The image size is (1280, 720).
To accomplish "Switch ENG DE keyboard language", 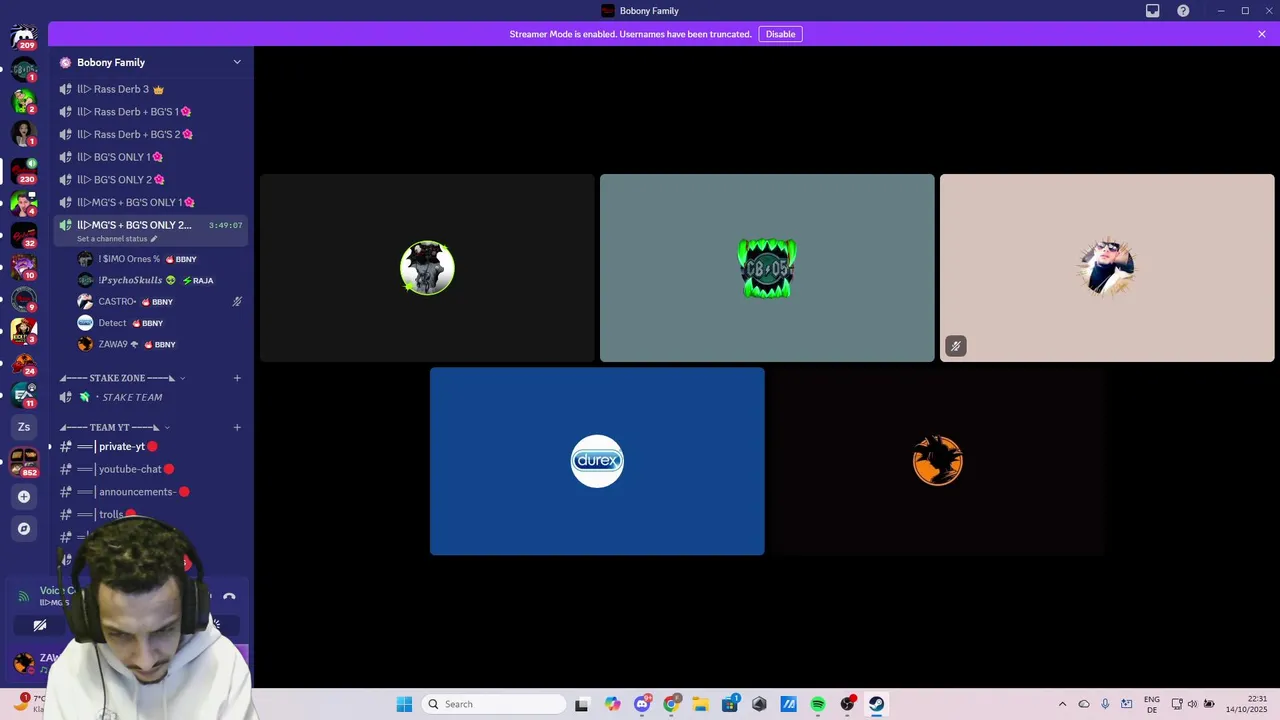I will pyautogui.click(x=1152, y=704).
